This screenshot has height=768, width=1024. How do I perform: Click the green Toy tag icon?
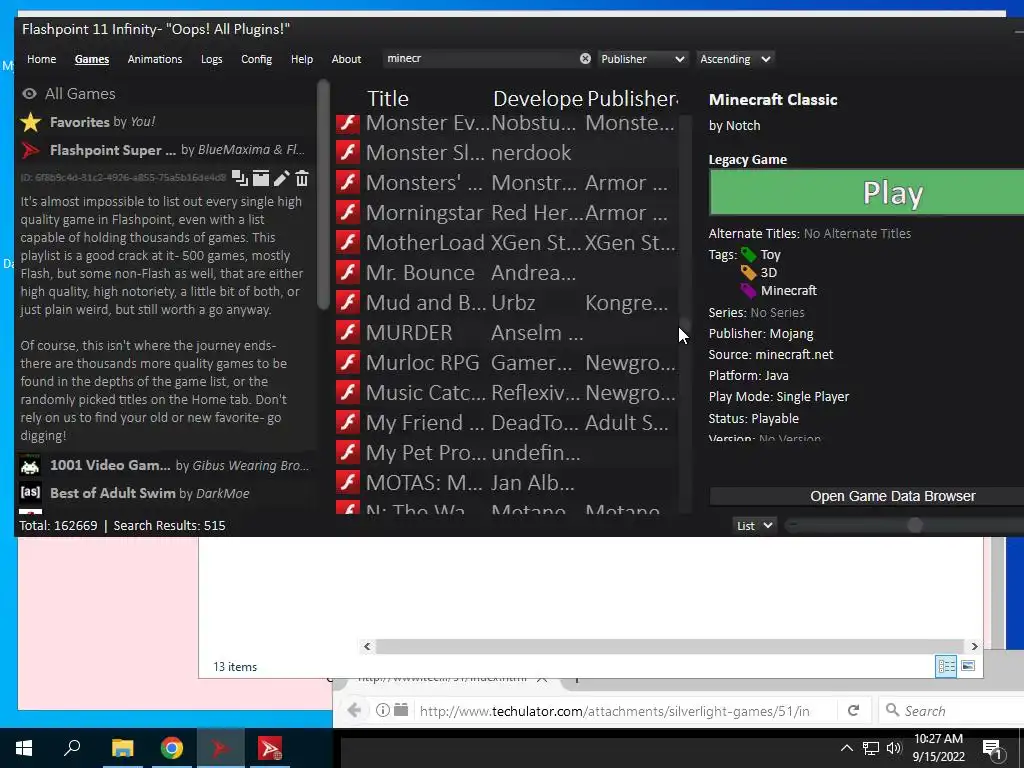pyautogui.click(x=748, y=255)
